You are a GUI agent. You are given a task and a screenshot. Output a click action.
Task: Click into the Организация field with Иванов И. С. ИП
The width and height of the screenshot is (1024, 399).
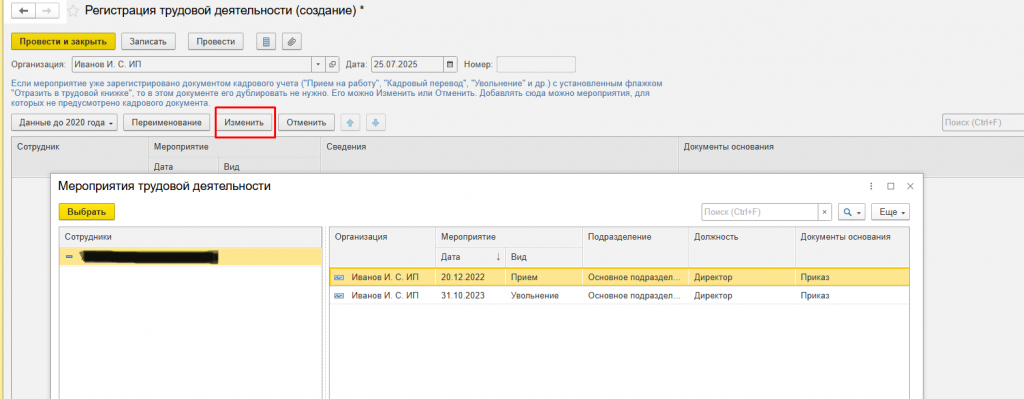tap(191, 65)
